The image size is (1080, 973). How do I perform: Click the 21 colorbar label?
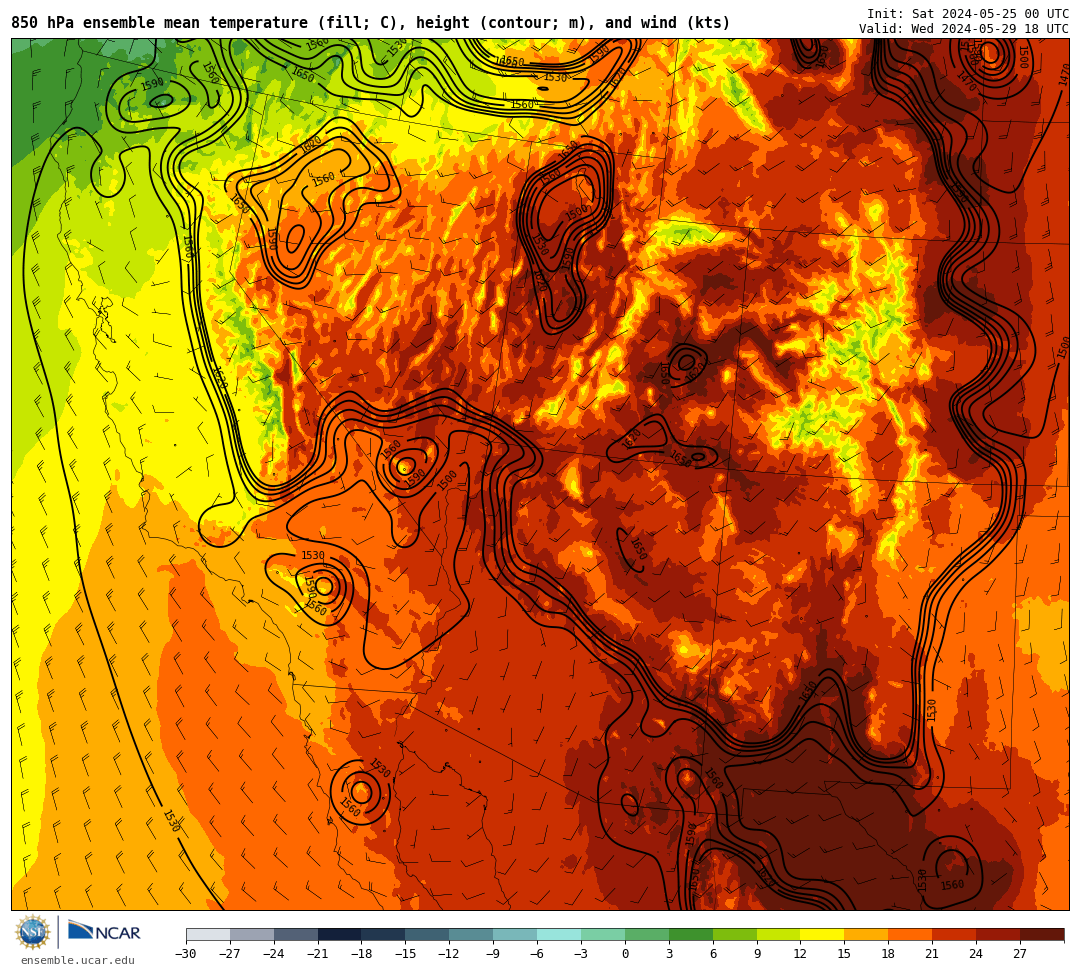933,954
